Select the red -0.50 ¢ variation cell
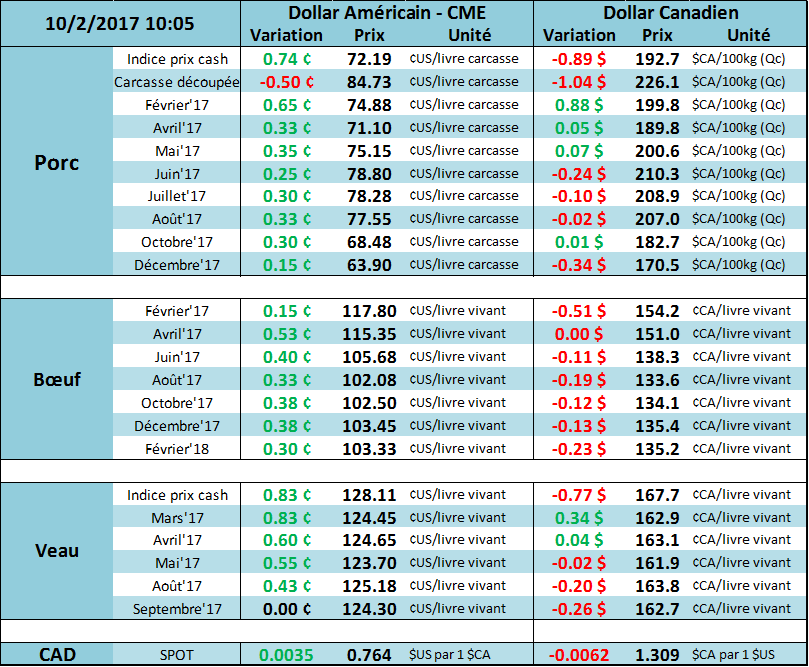Viewport: 809px width, 667px height. pyautogui.click(x=286, y=82)
